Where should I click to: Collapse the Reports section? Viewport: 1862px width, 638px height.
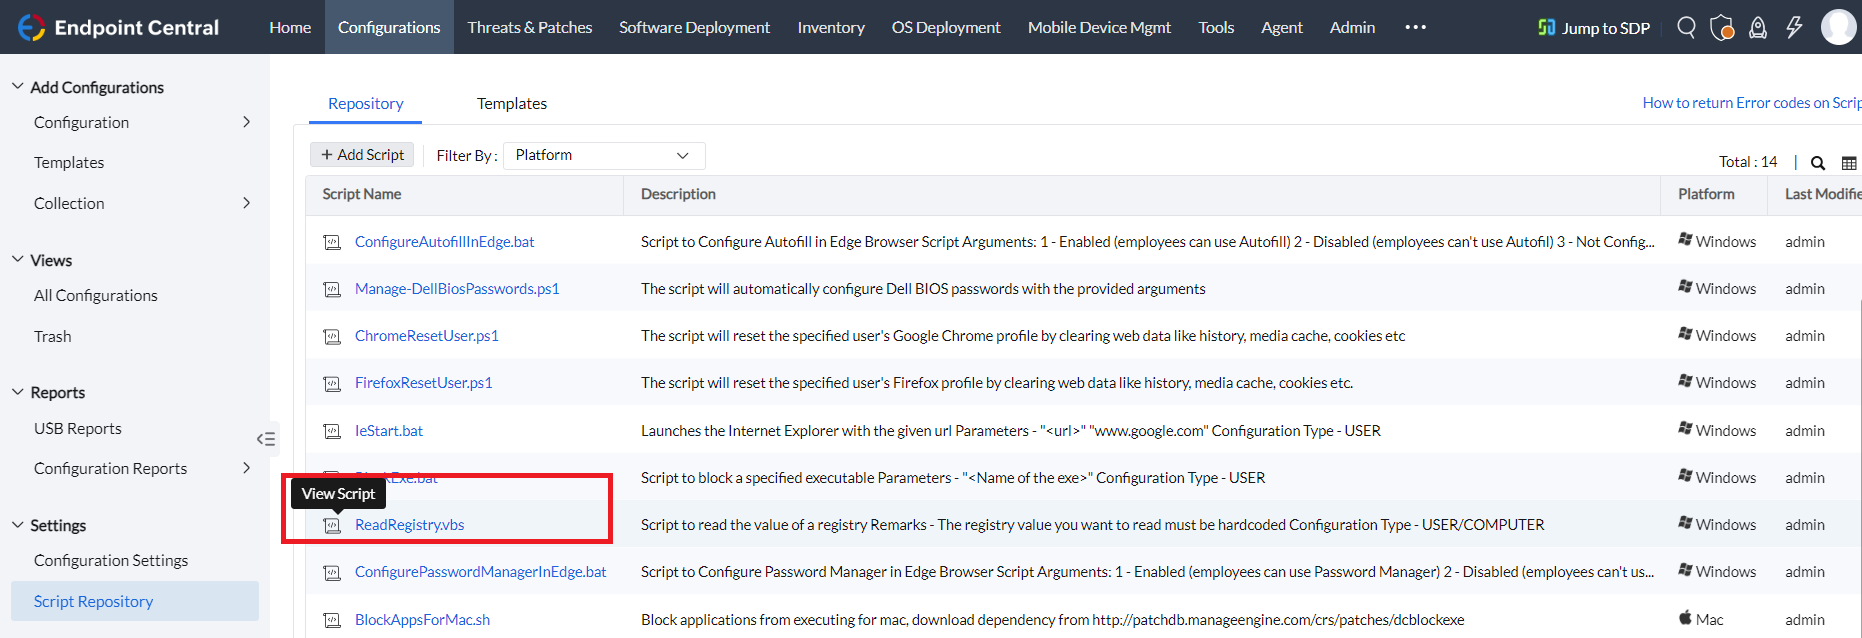pyautogui.click(x=18, y=392)
